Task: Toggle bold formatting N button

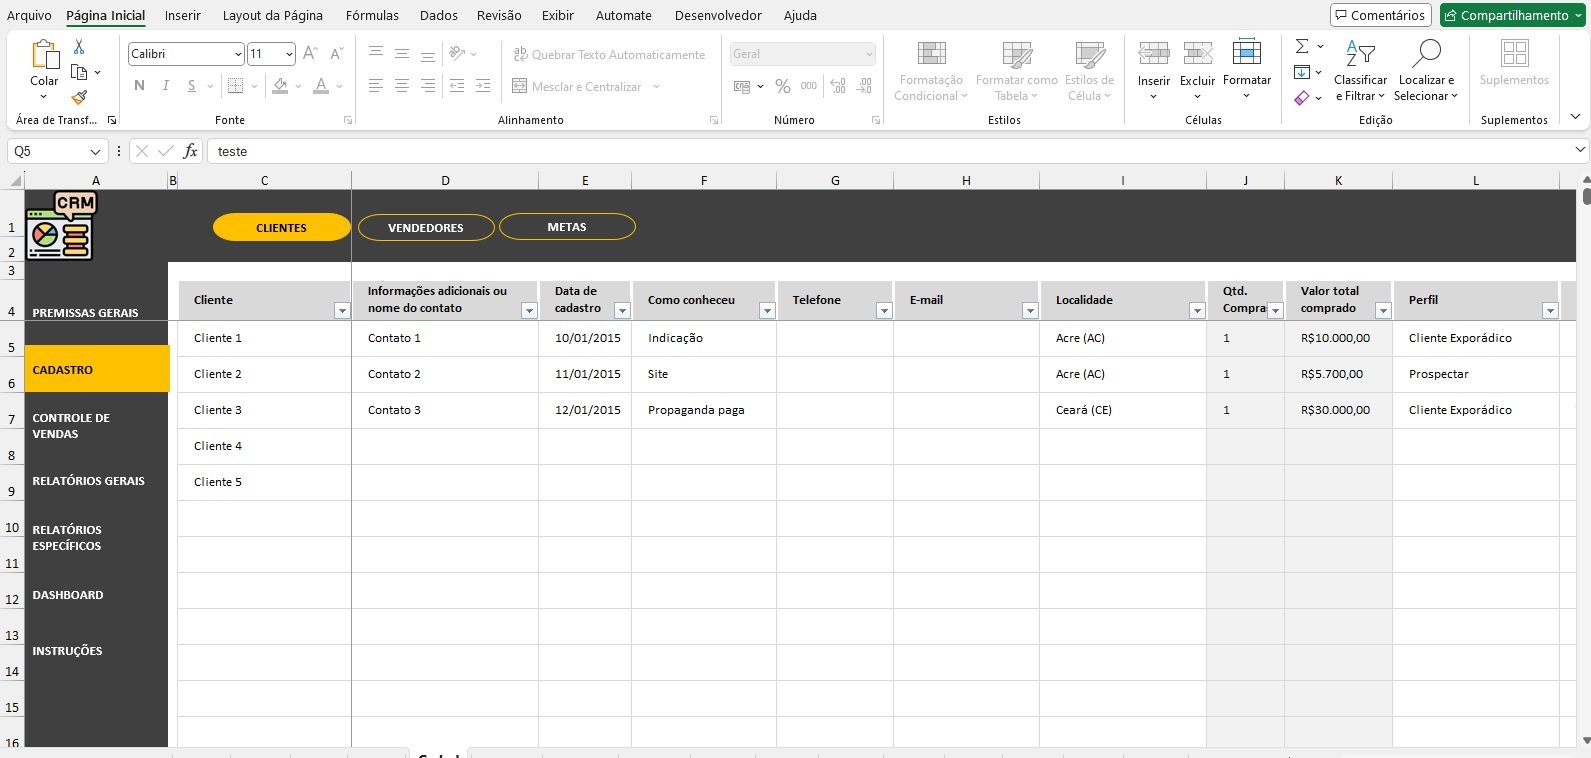Action: (139, 86)
